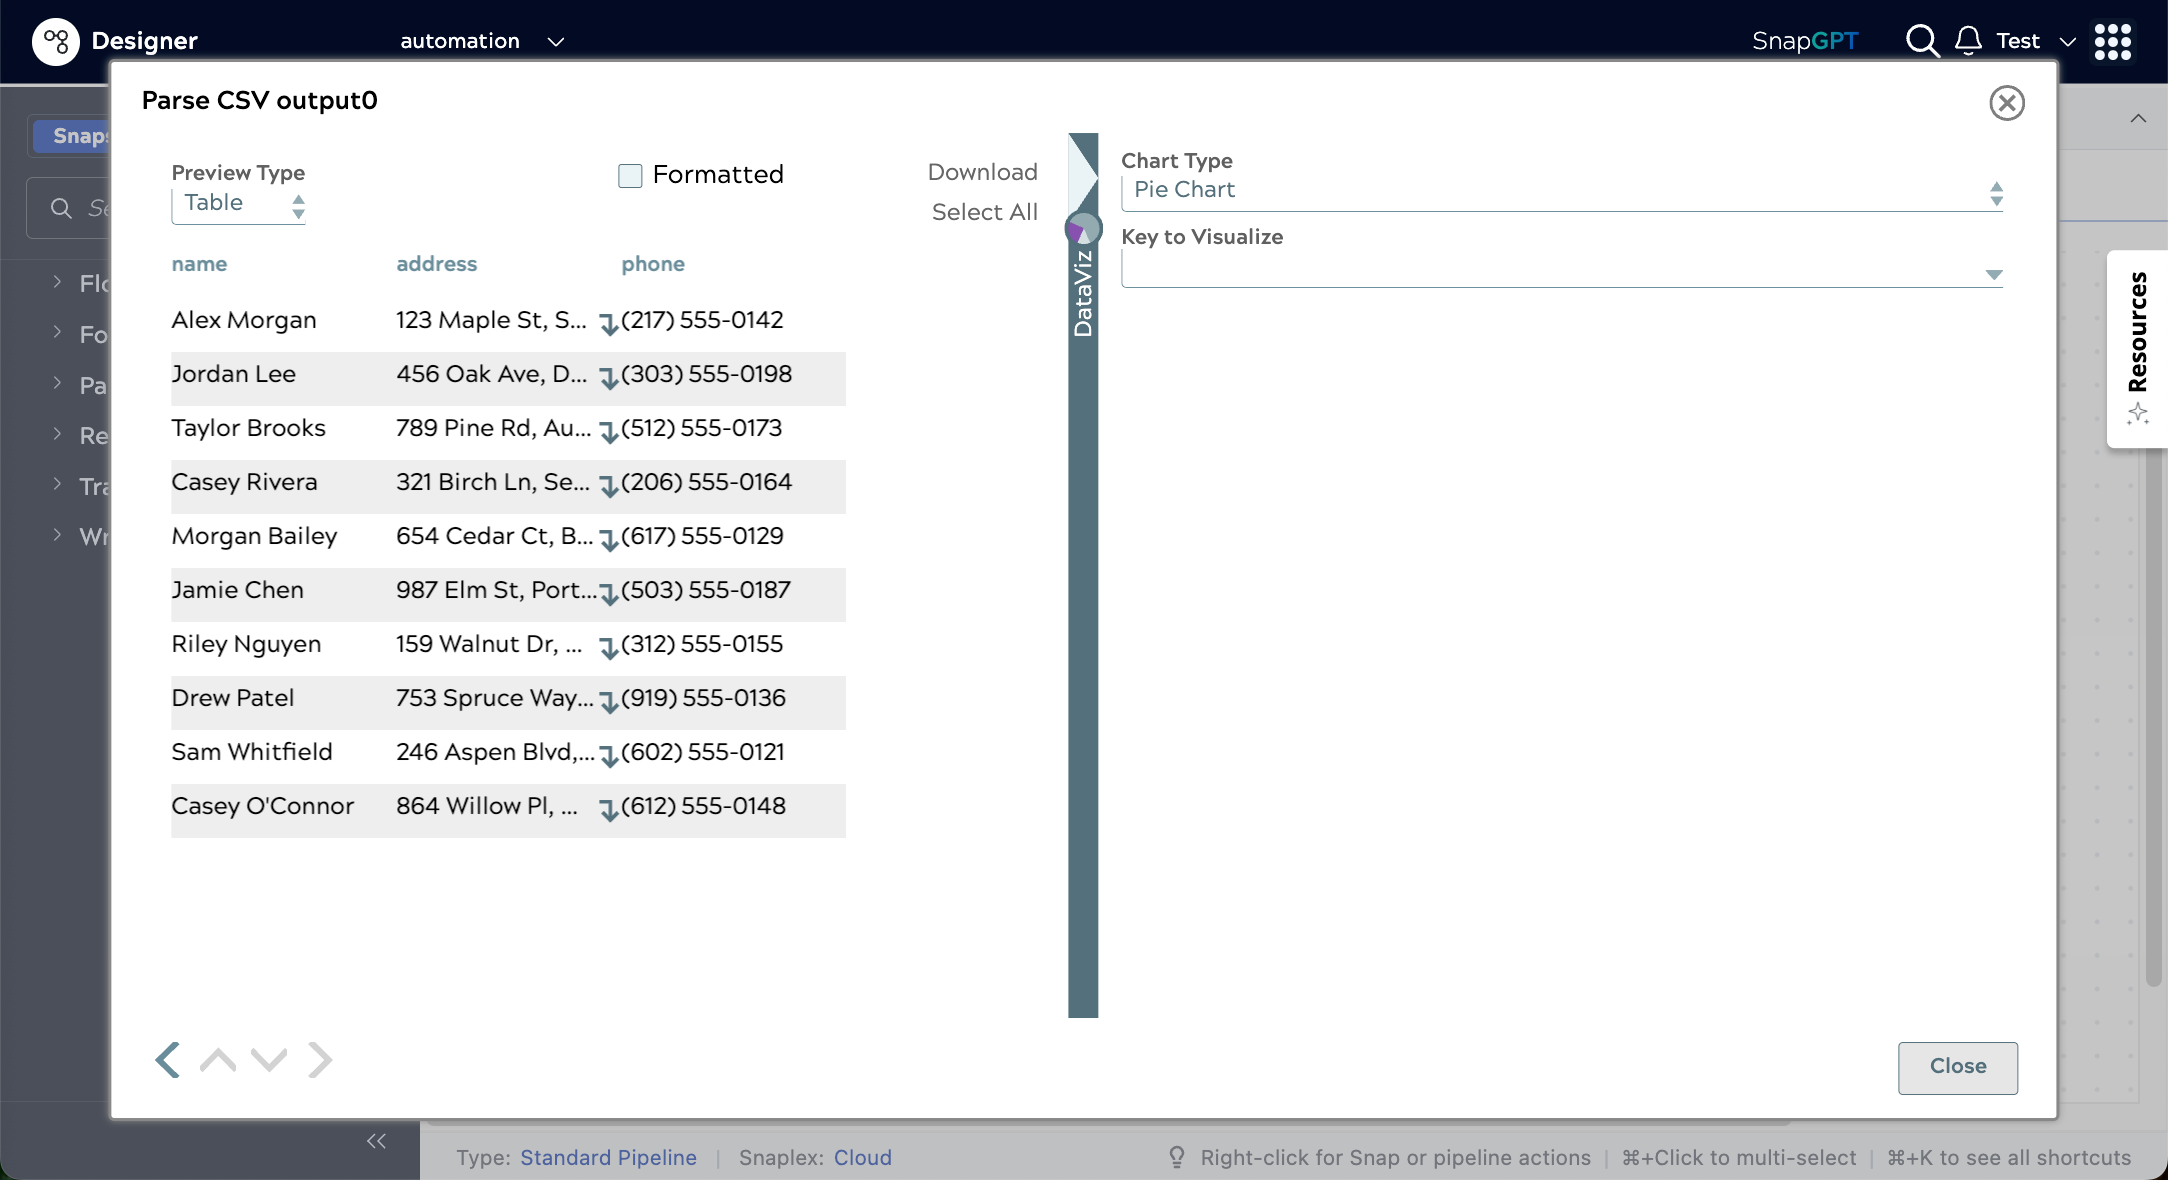Open the apps grid launcher
This screenshot has width=2168, height=1180.
[2112, 41]
